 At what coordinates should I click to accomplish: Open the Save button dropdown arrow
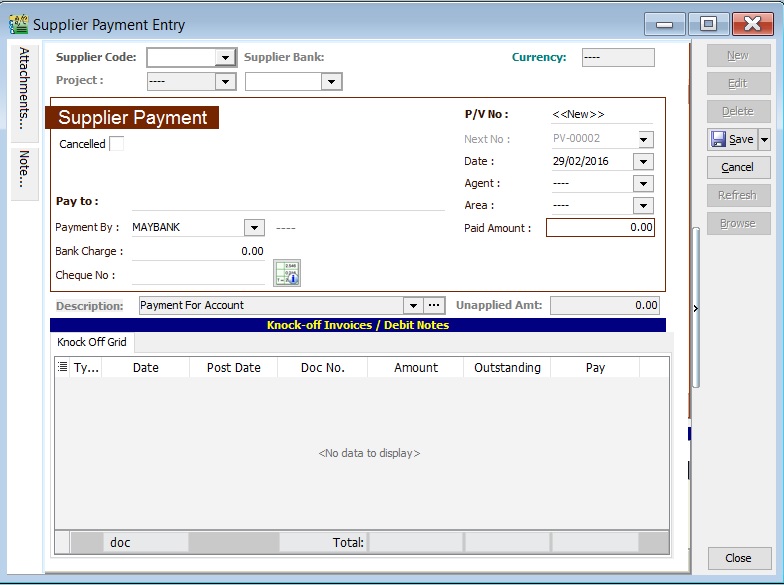pos(765,139)
